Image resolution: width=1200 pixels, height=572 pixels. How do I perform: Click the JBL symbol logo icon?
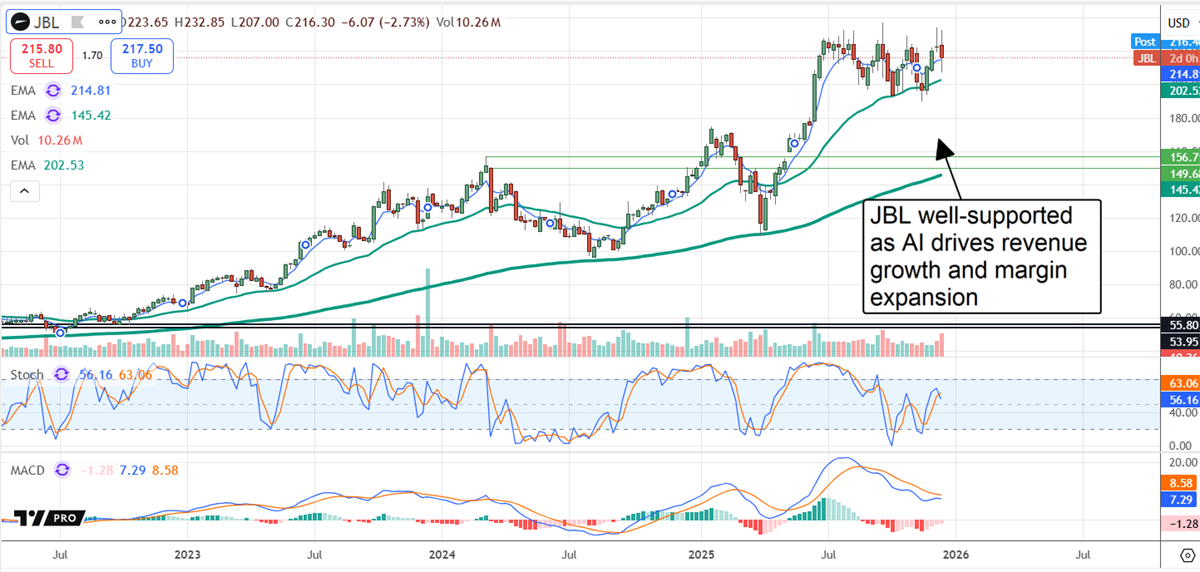pos(17,19)
